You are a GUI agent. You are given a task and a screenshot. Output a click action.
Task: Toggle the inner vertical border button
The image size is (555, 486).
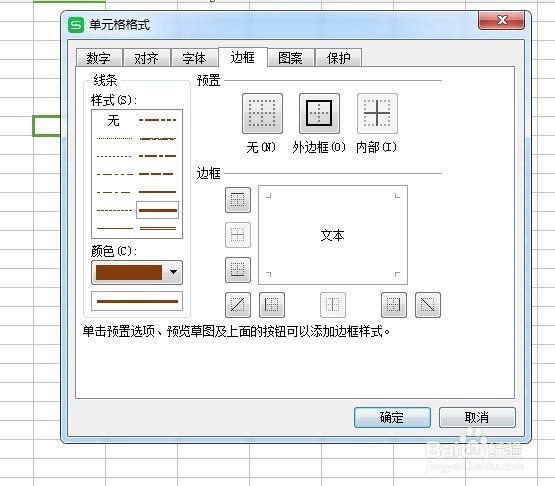(x=333, y=305)
